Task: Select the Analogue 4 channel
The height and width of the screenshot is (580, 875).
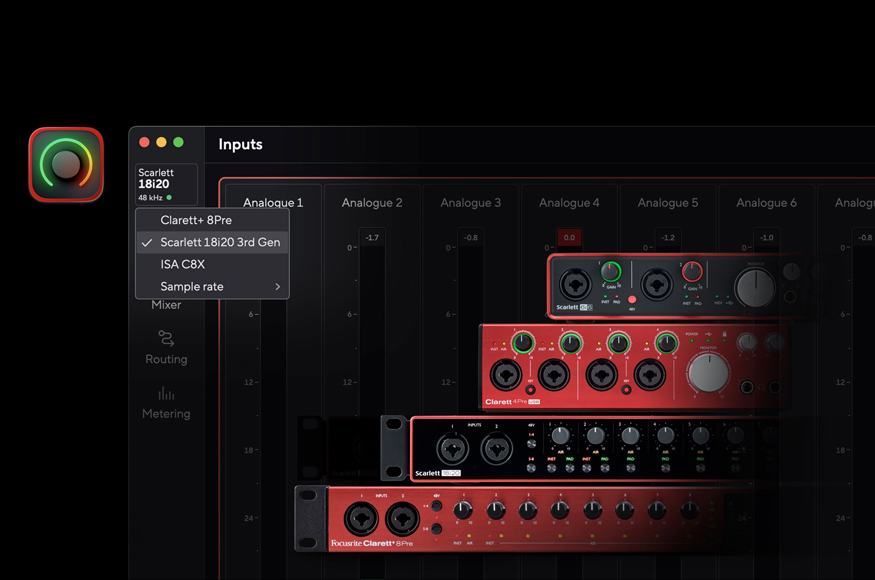Action: coord(569,203)
